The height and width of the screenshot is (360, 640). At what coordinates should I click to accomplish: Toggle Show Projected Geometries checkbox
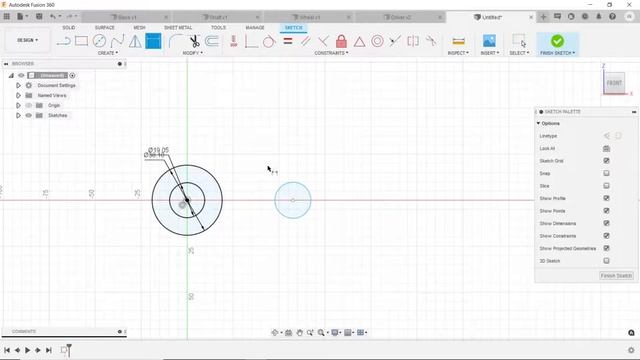click(606, 248)
